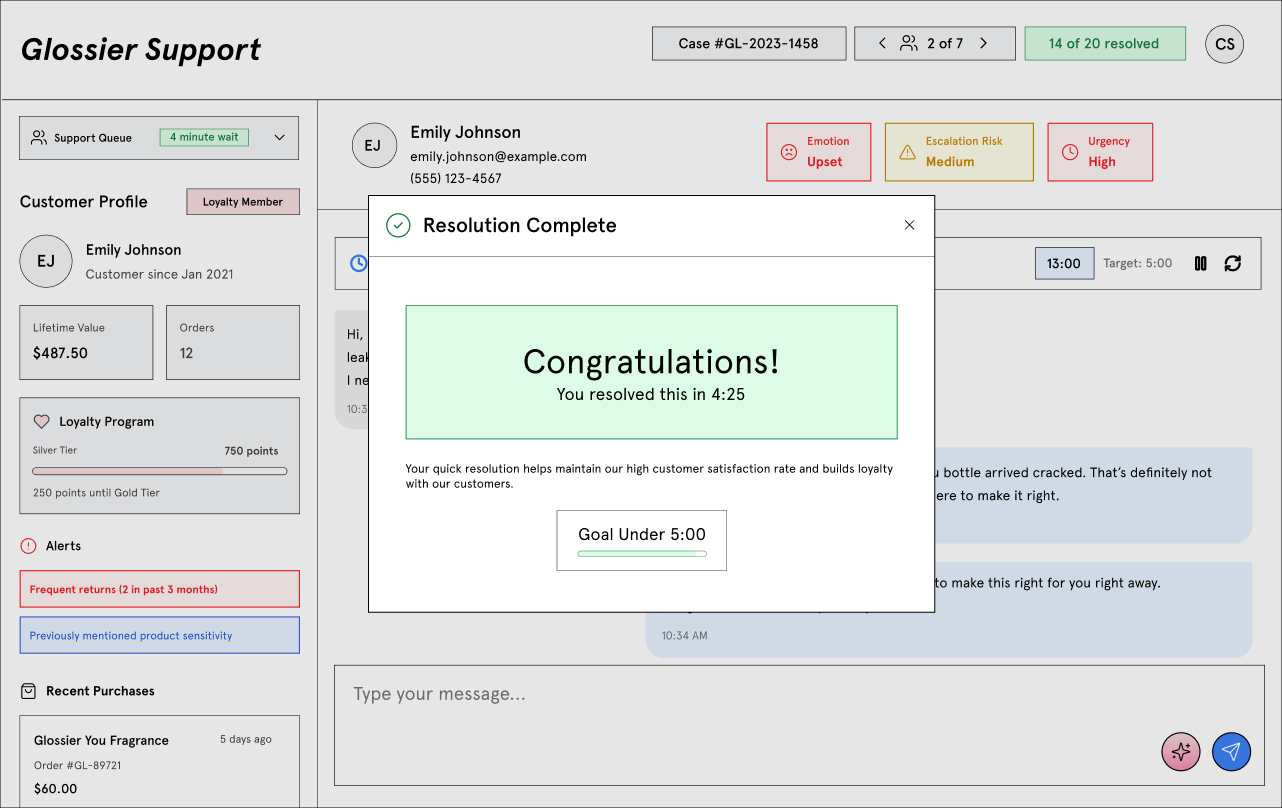1282x808 pixels.
Task: Click the Orders 12 card
Action: click(233, 342)
